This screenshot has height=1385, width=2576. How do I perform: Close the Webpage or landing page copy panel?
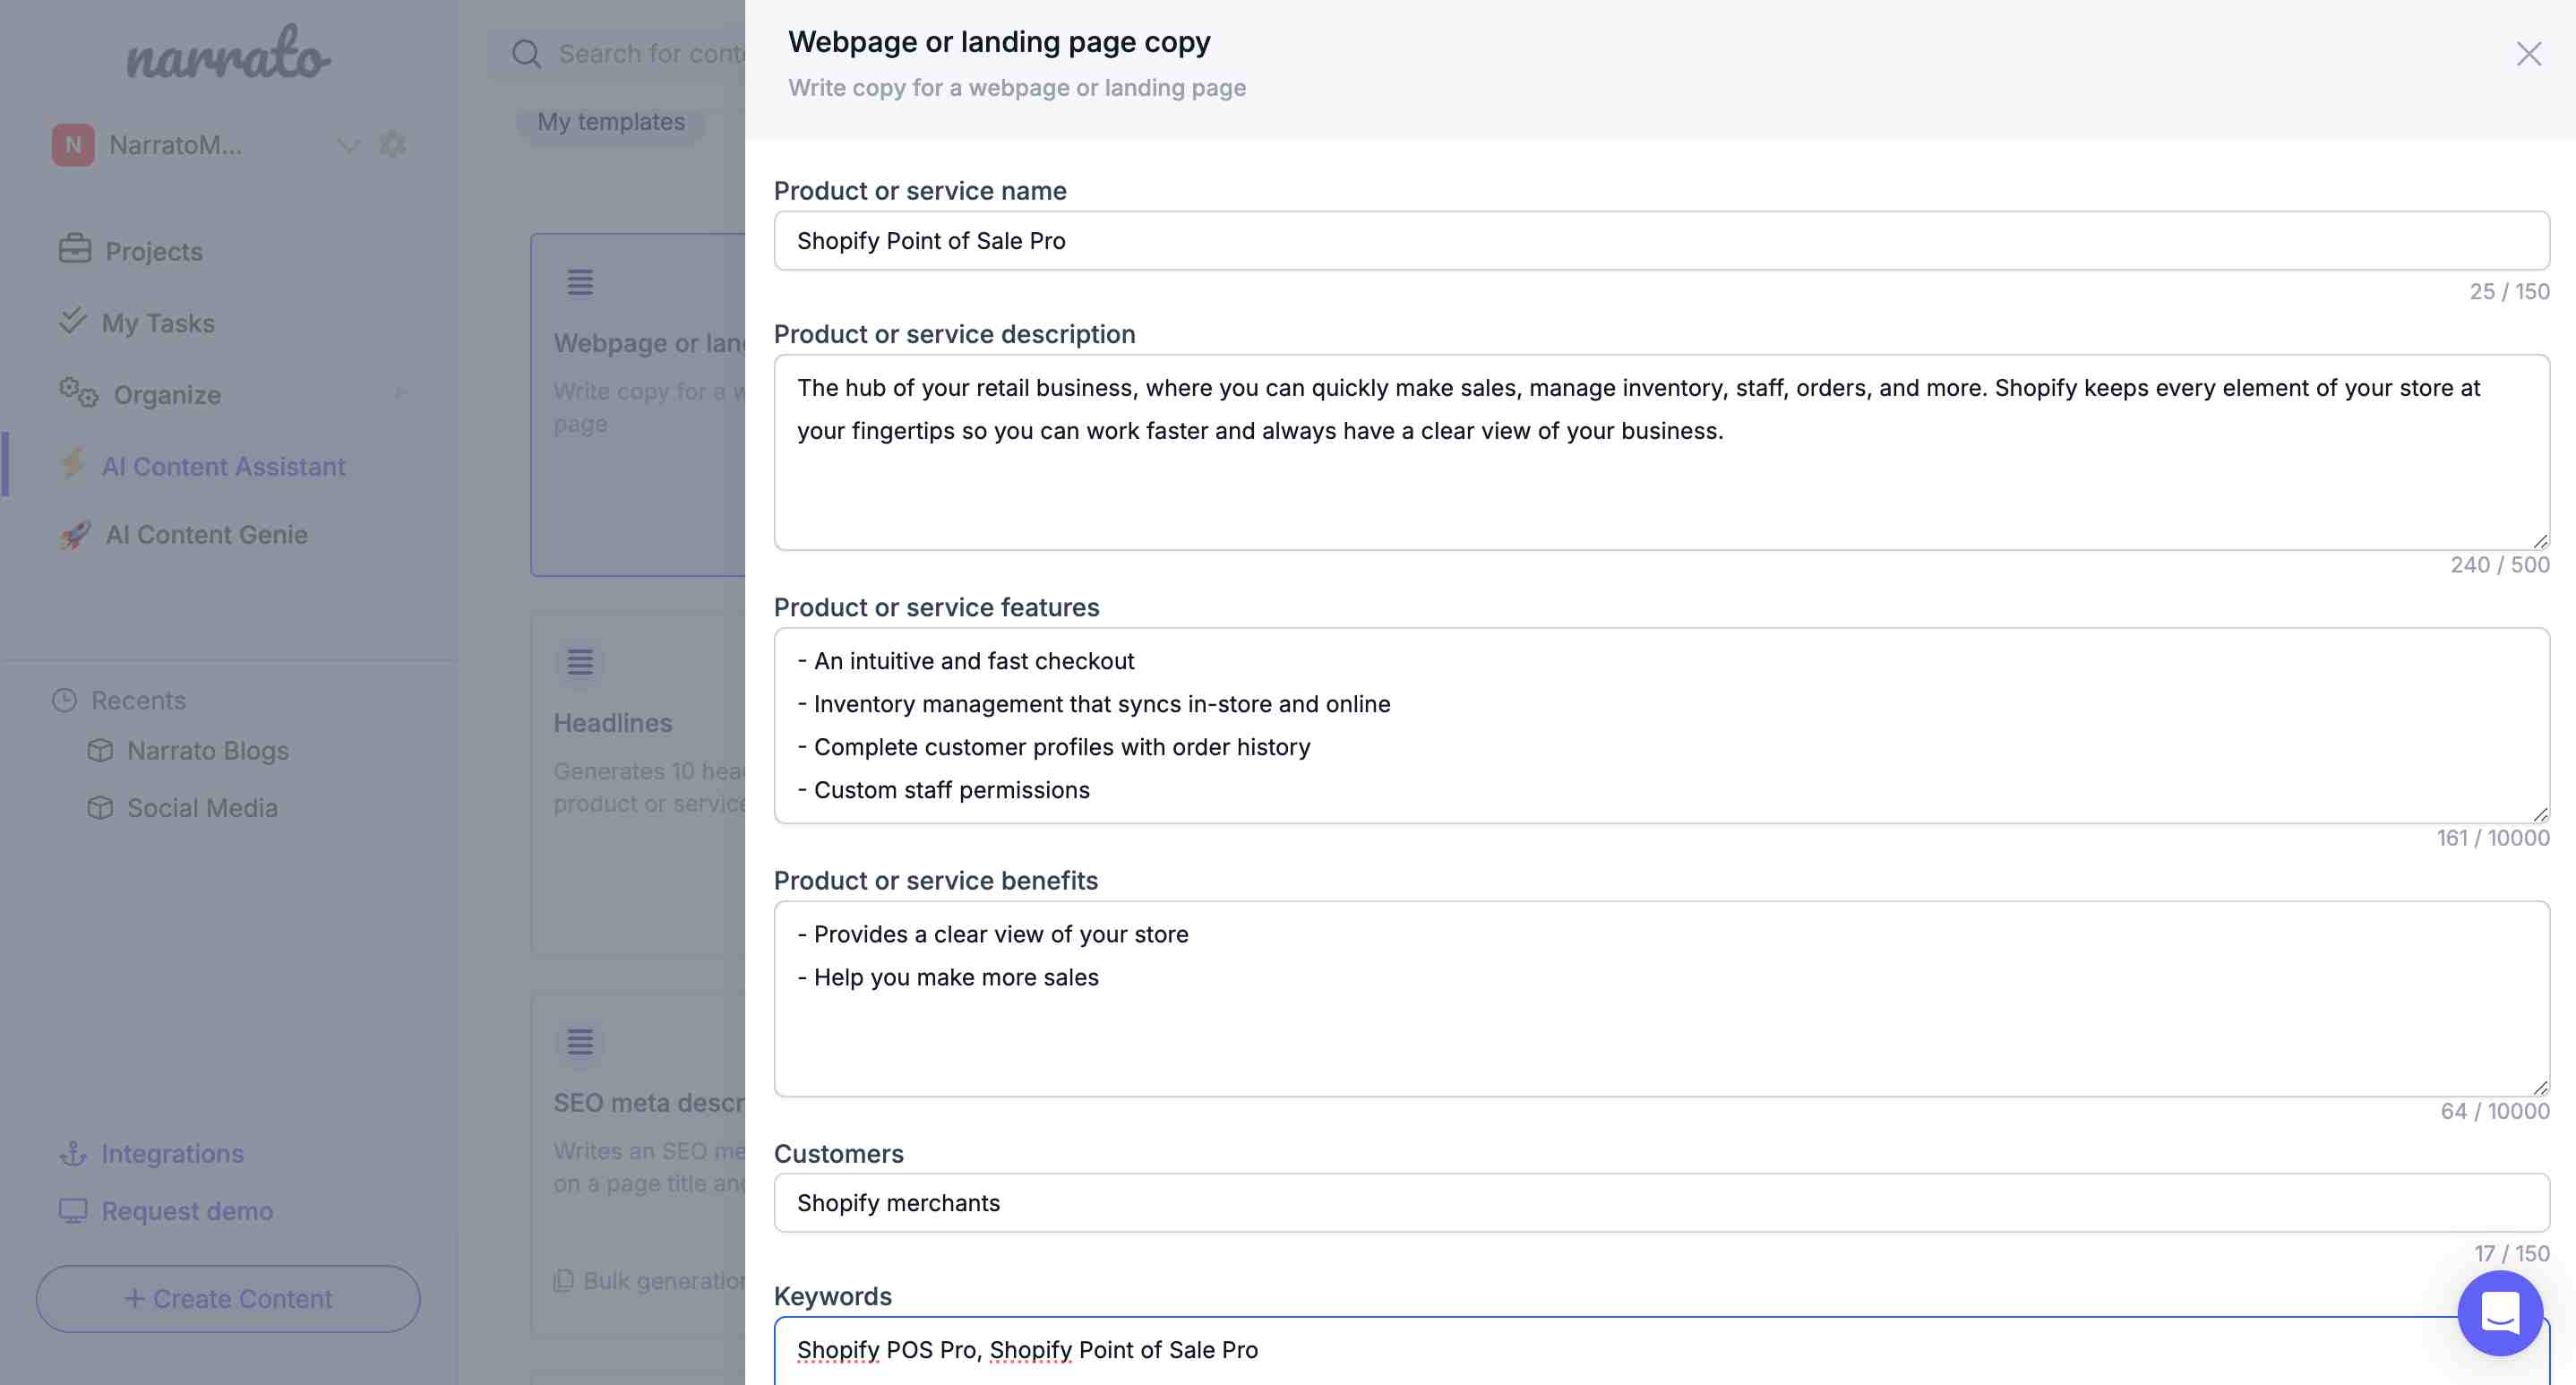pos(2528,54)
